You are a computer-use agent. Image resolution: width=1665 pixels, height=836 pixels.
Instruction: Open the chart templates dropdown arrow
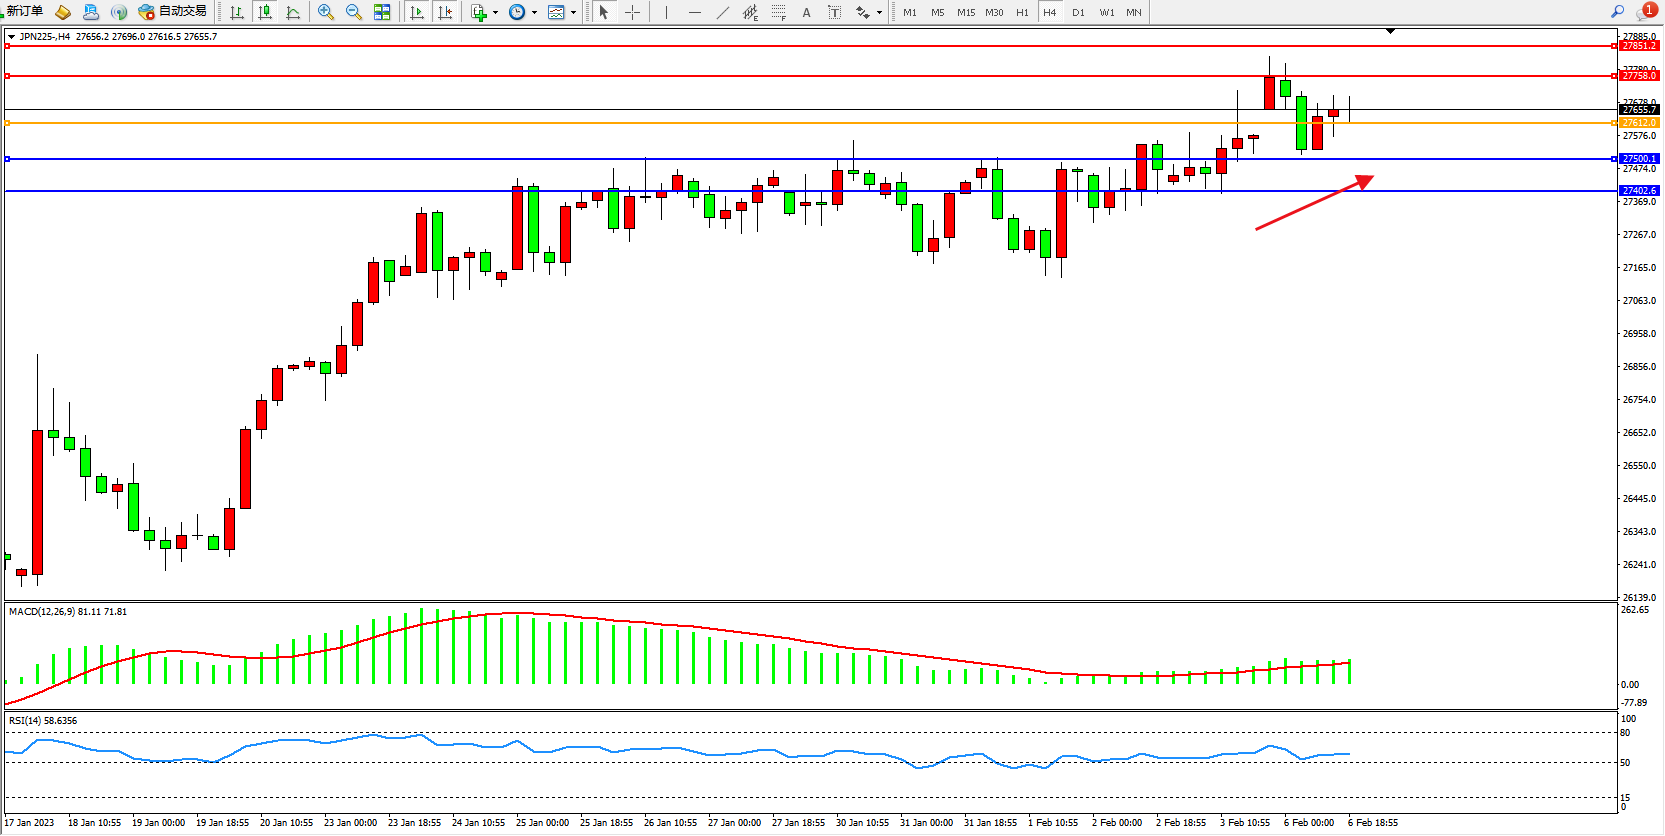(573, 13)
